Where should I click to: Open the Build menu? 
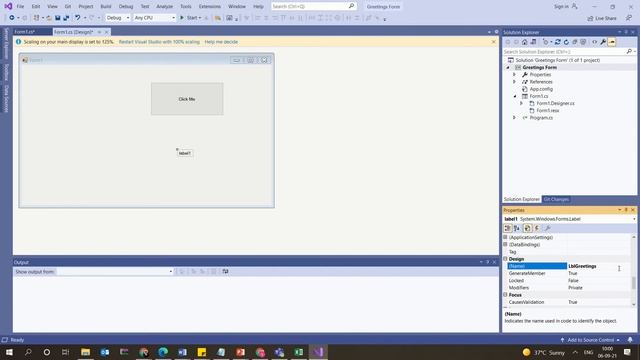pos(106,7)
